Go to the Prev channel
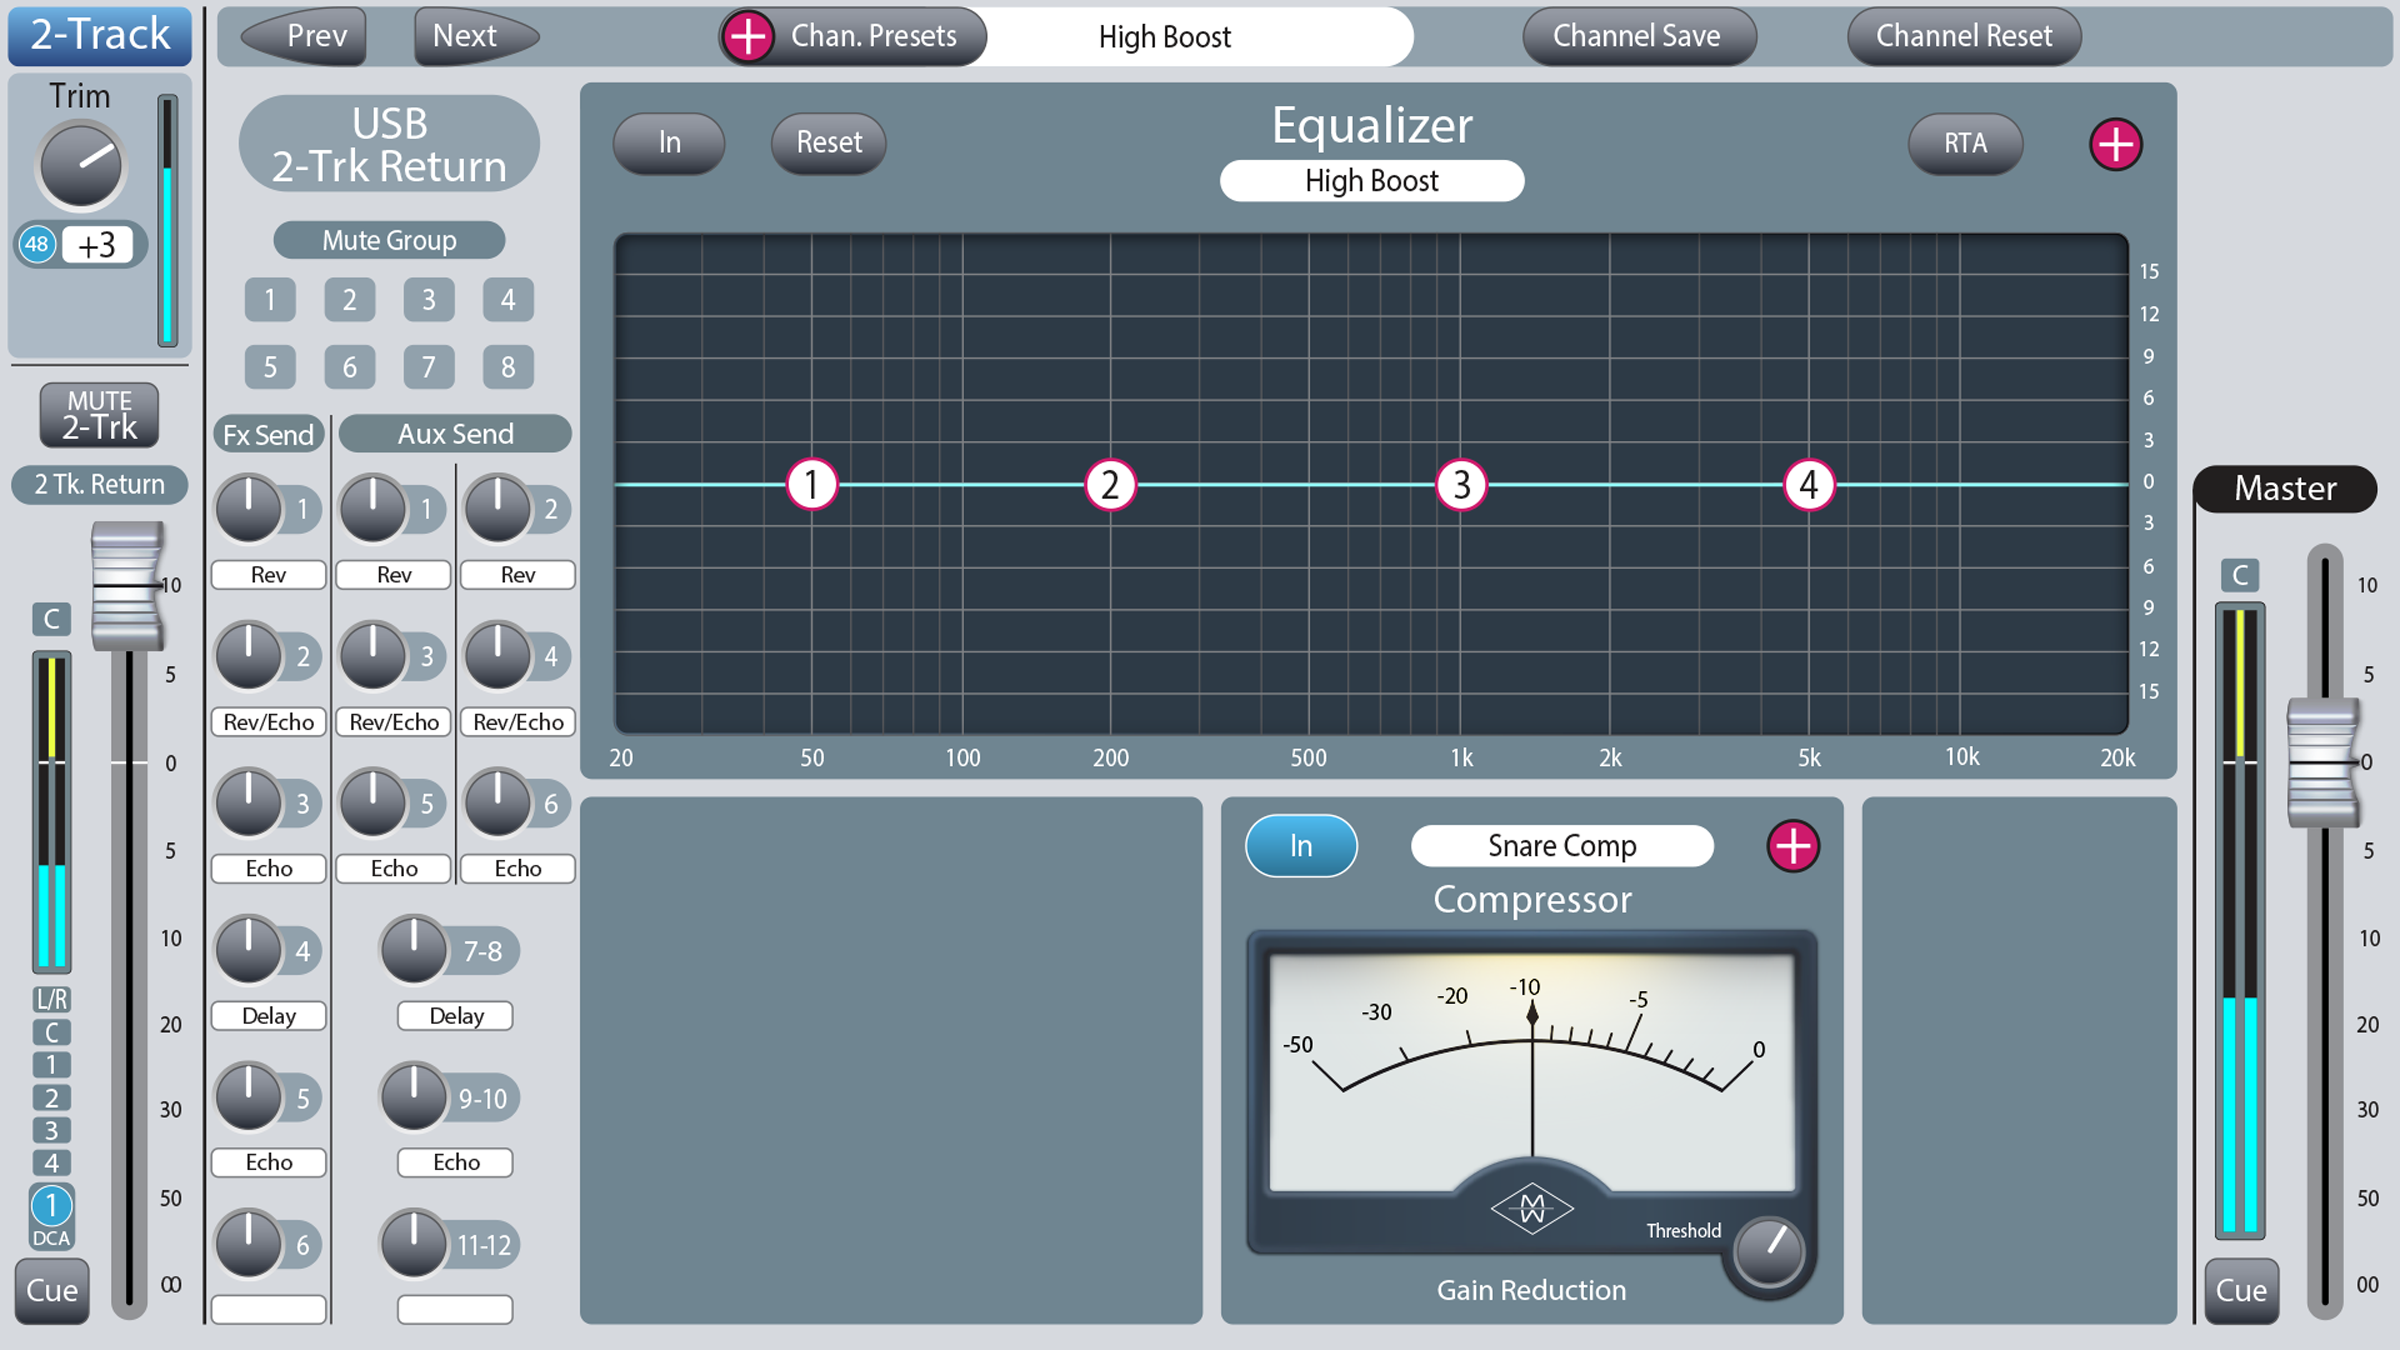The image size is (2400, 1350). click(x=304, y=37)
